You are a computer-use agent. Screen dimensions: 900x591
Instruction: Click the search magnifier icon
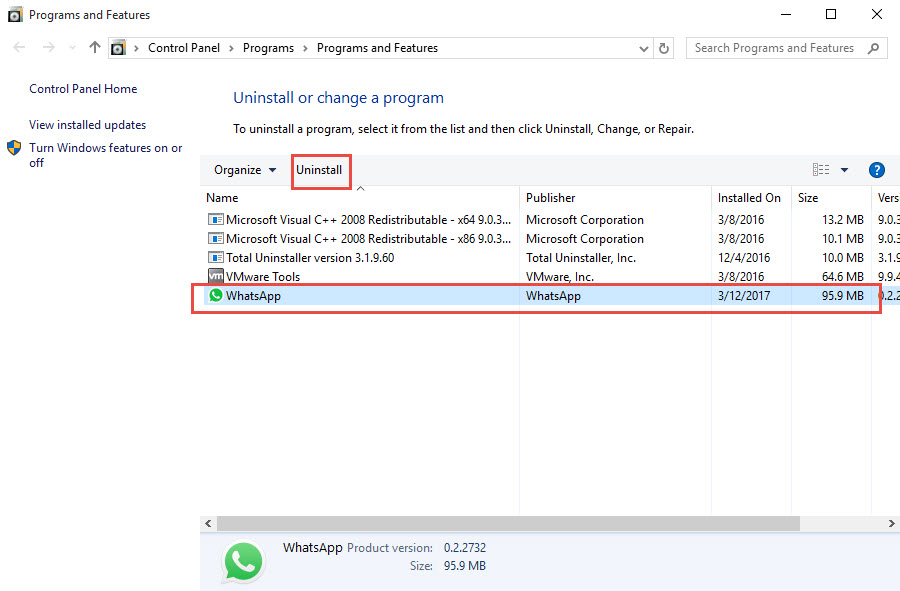tap(873, 49)
